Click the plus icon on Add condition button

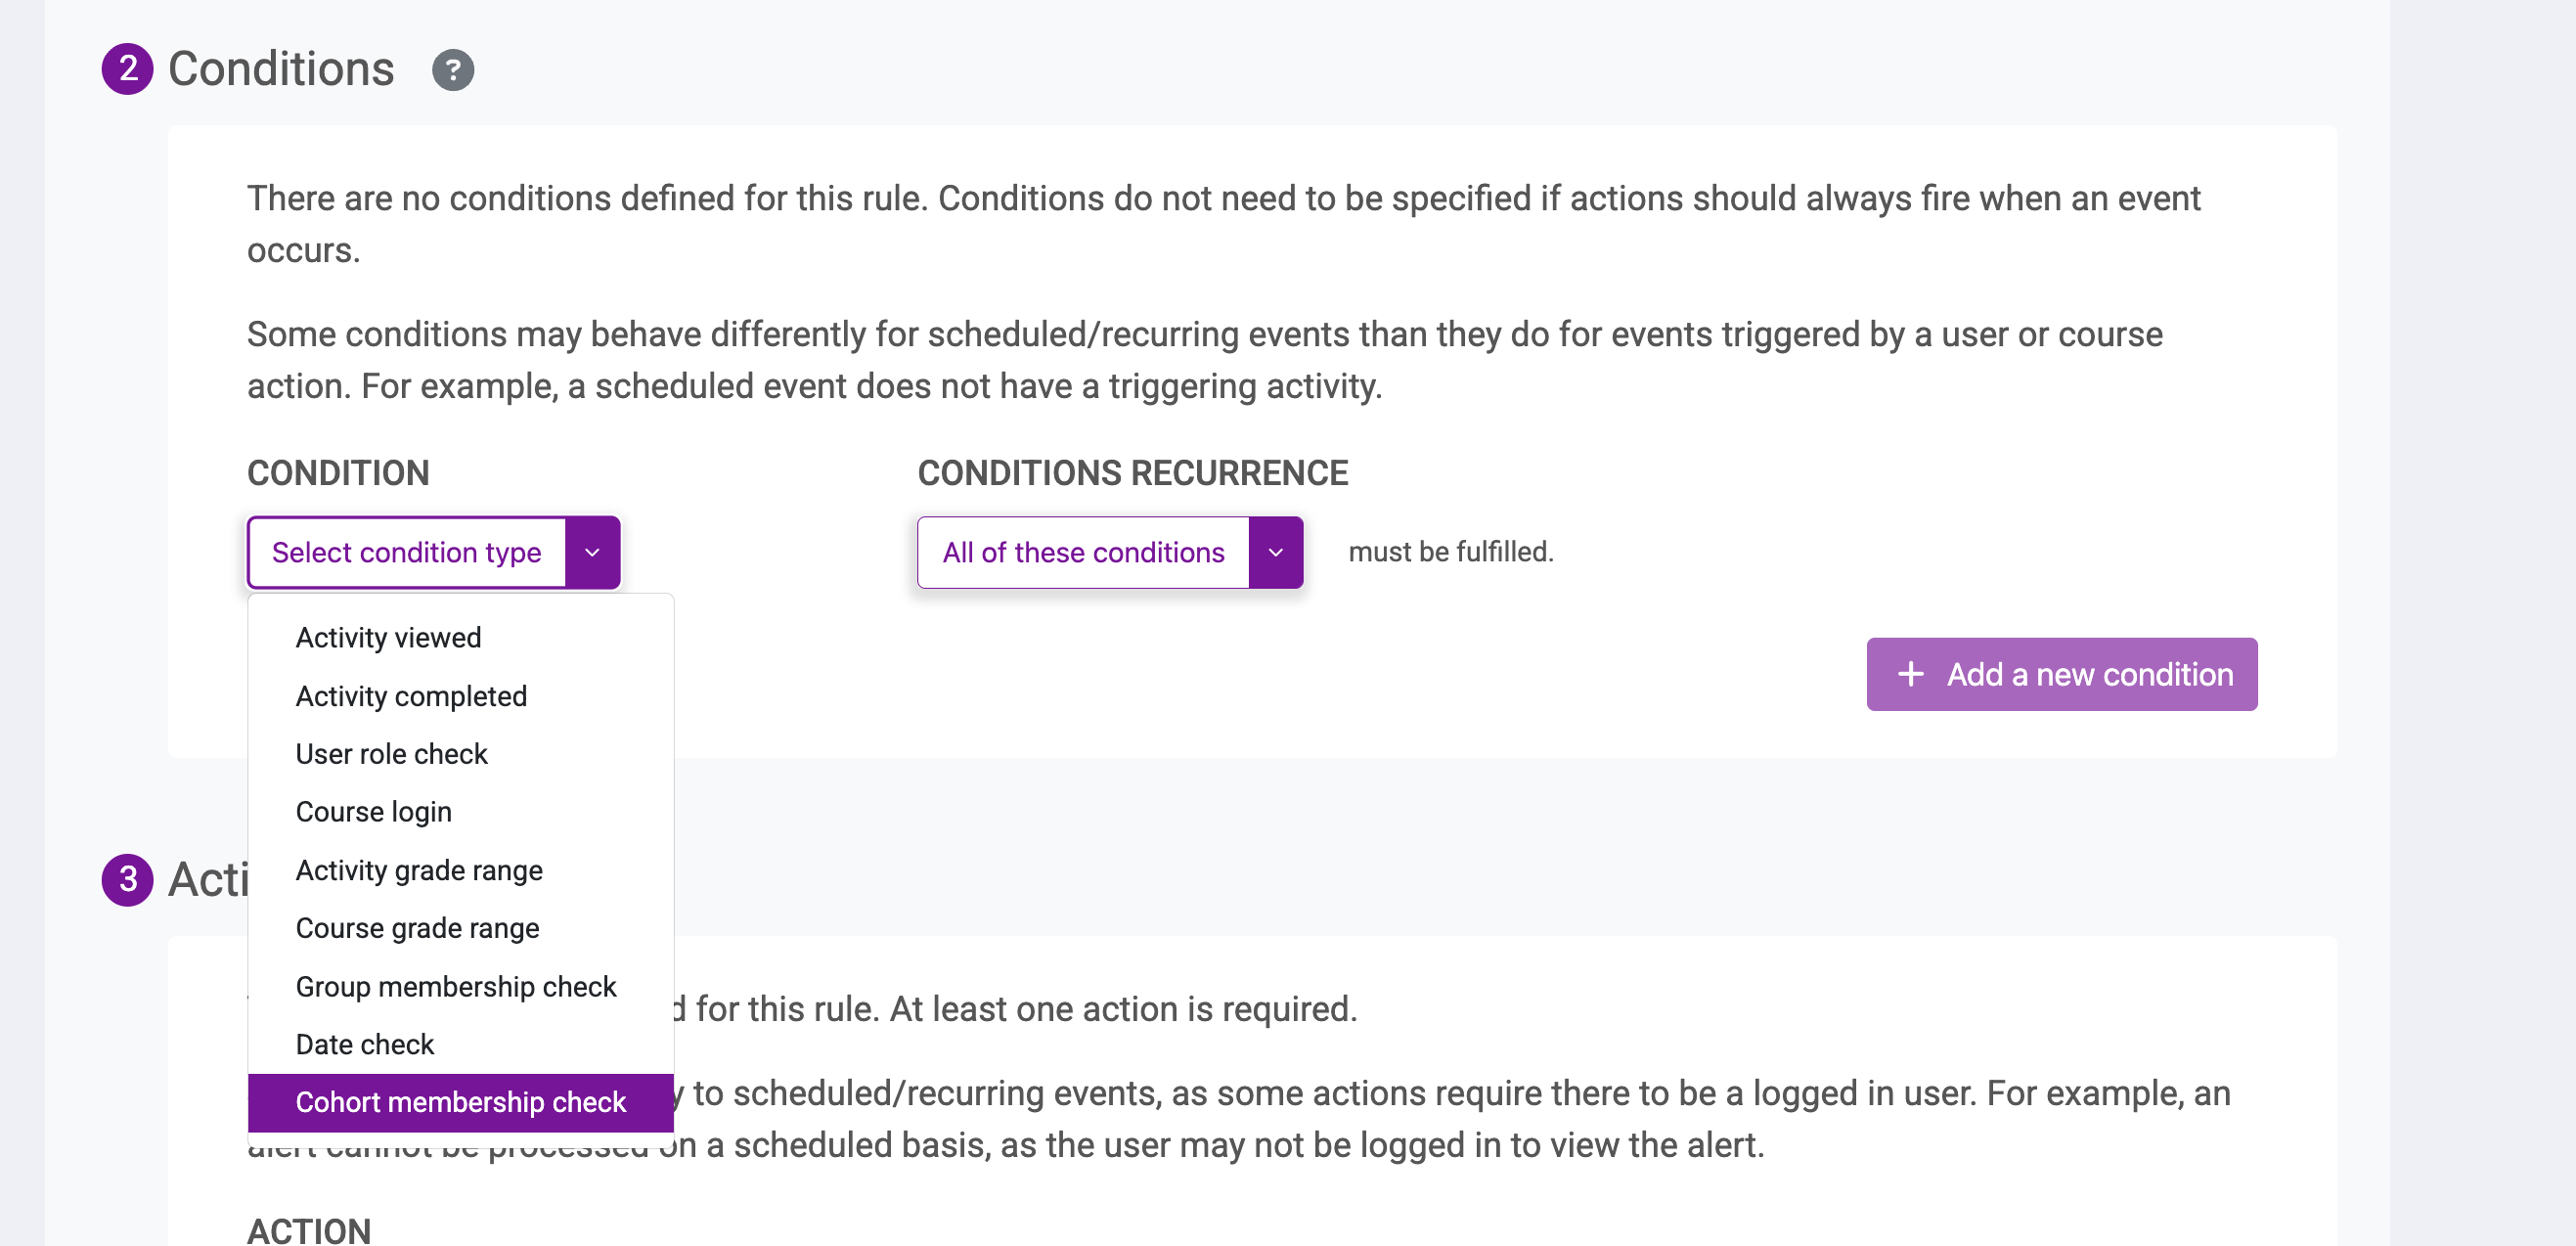point(1910,674)
